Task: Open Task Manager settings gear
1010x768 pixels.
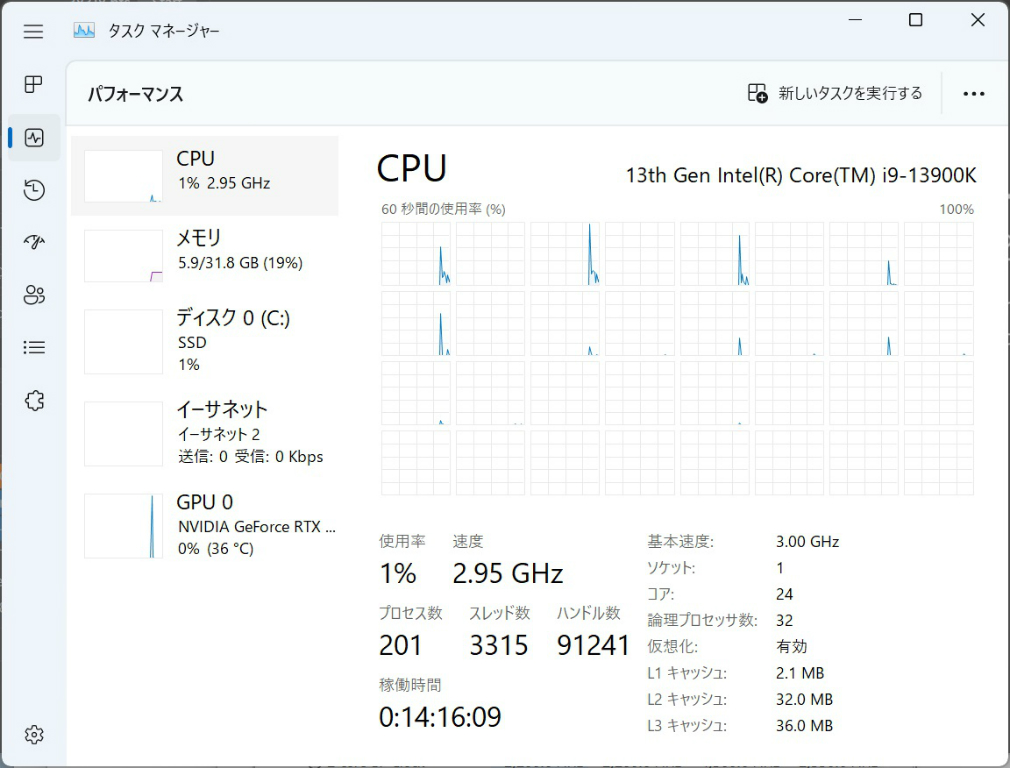Action: (34, 735)
